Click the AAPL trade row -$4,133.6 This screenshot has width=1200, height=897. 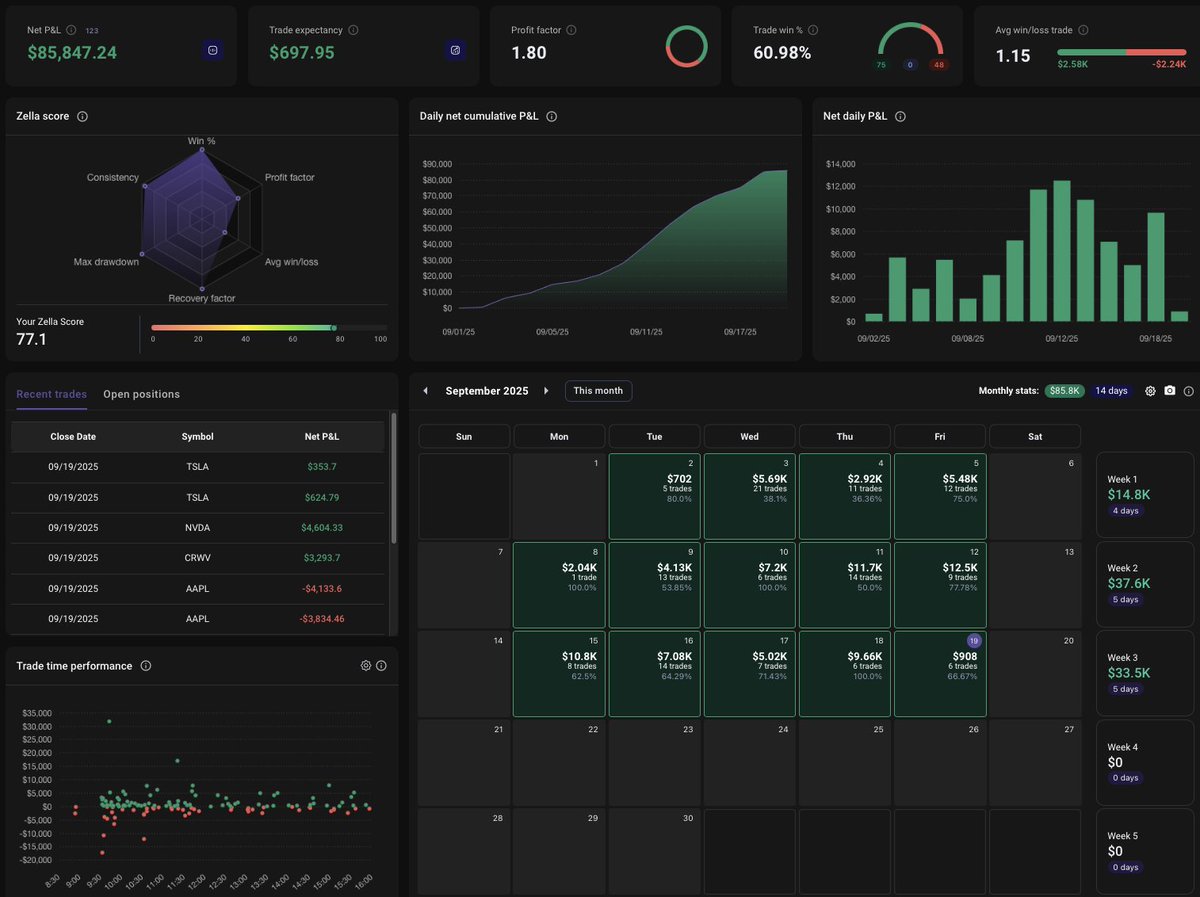coord(197,589)
